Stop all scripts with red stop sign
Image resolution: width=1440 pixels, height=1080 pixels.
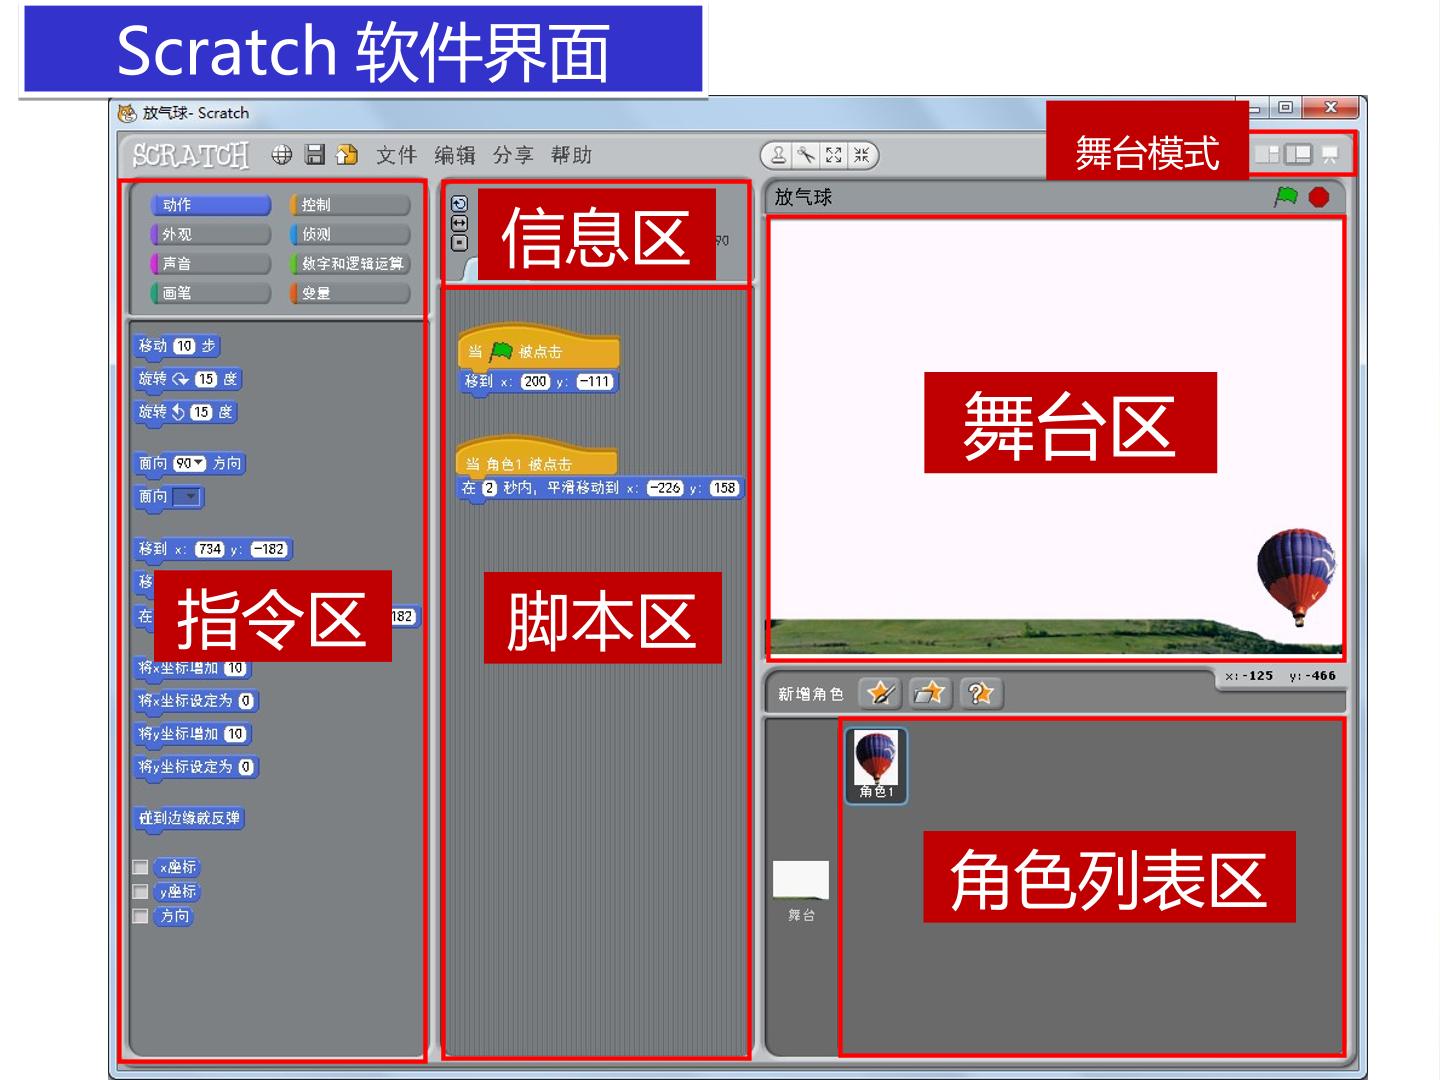click(1319, 197)
